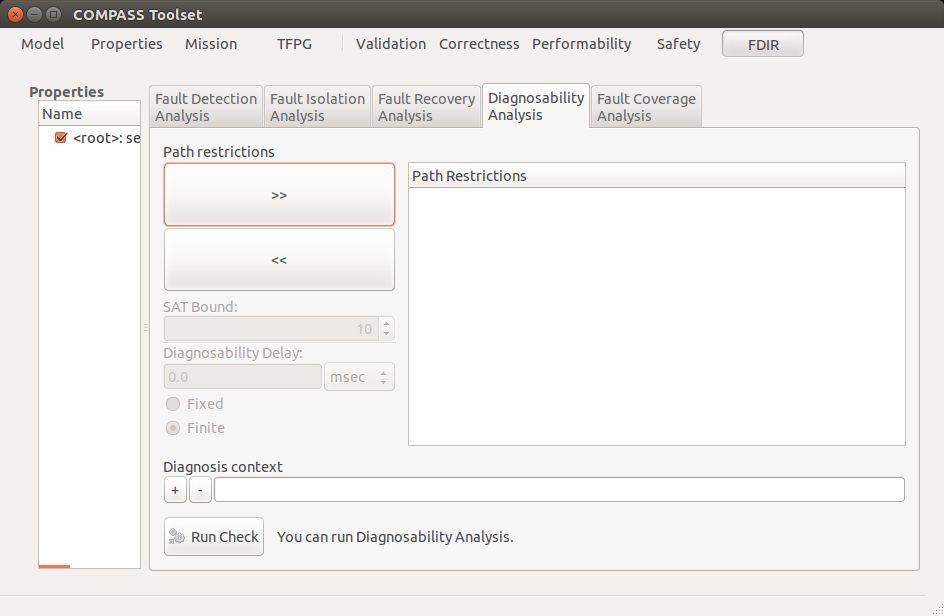
Task: Click the SAT Bound value field
Action: 272,329
